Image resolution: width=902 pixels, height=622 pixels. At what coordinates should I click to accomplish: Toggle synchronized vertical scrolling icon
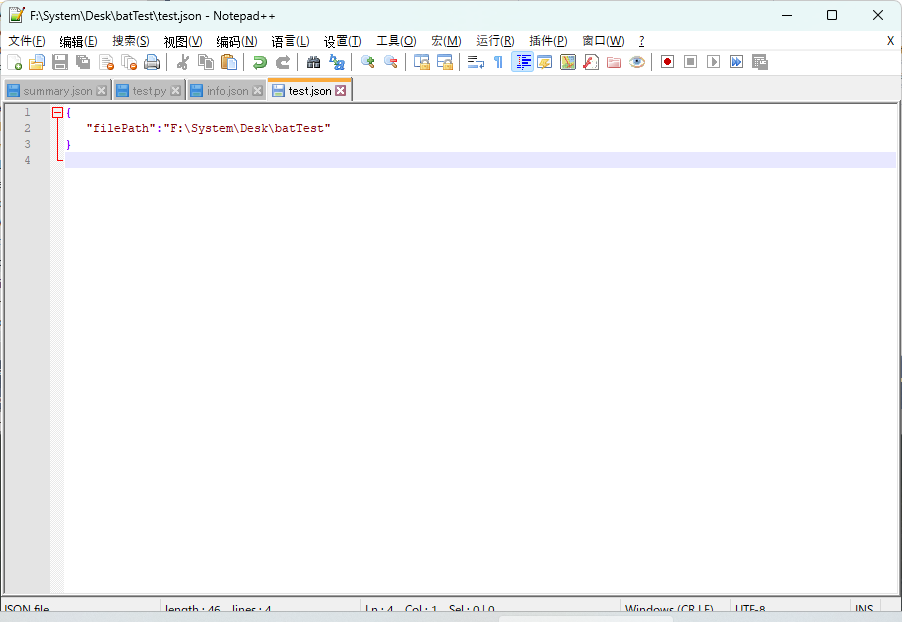[422, 62]
